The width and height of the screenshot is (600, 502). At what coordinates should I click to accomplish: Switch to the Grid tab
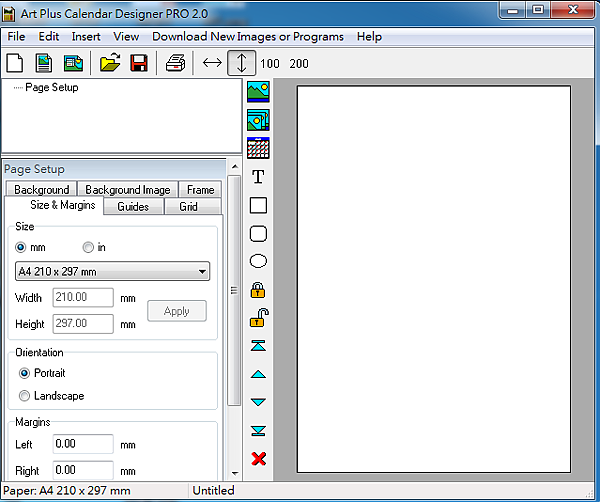(192, 207)
